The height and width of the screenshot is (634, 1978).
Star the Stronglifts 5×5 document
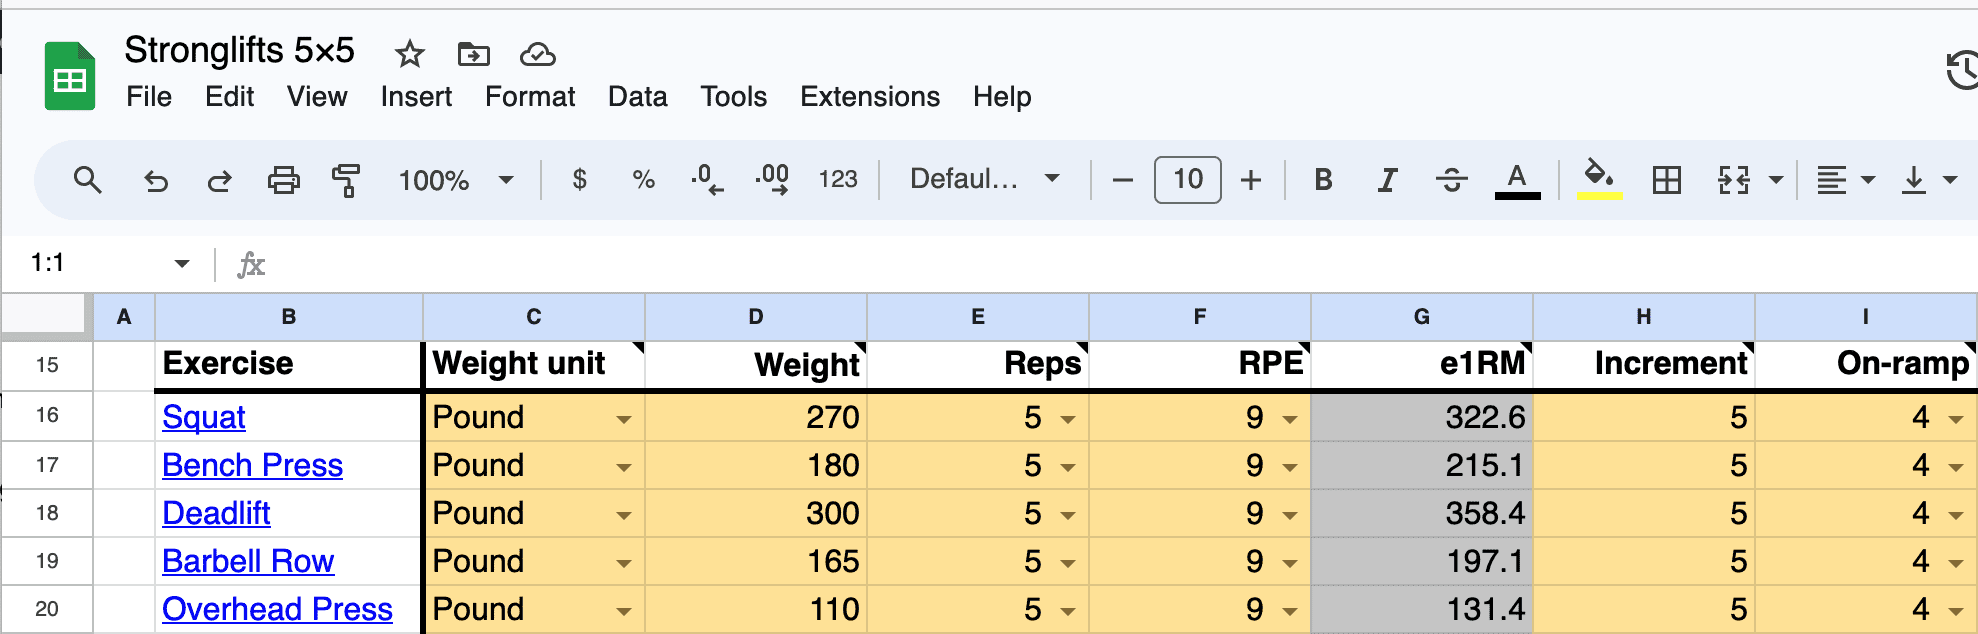pos(409,54)
